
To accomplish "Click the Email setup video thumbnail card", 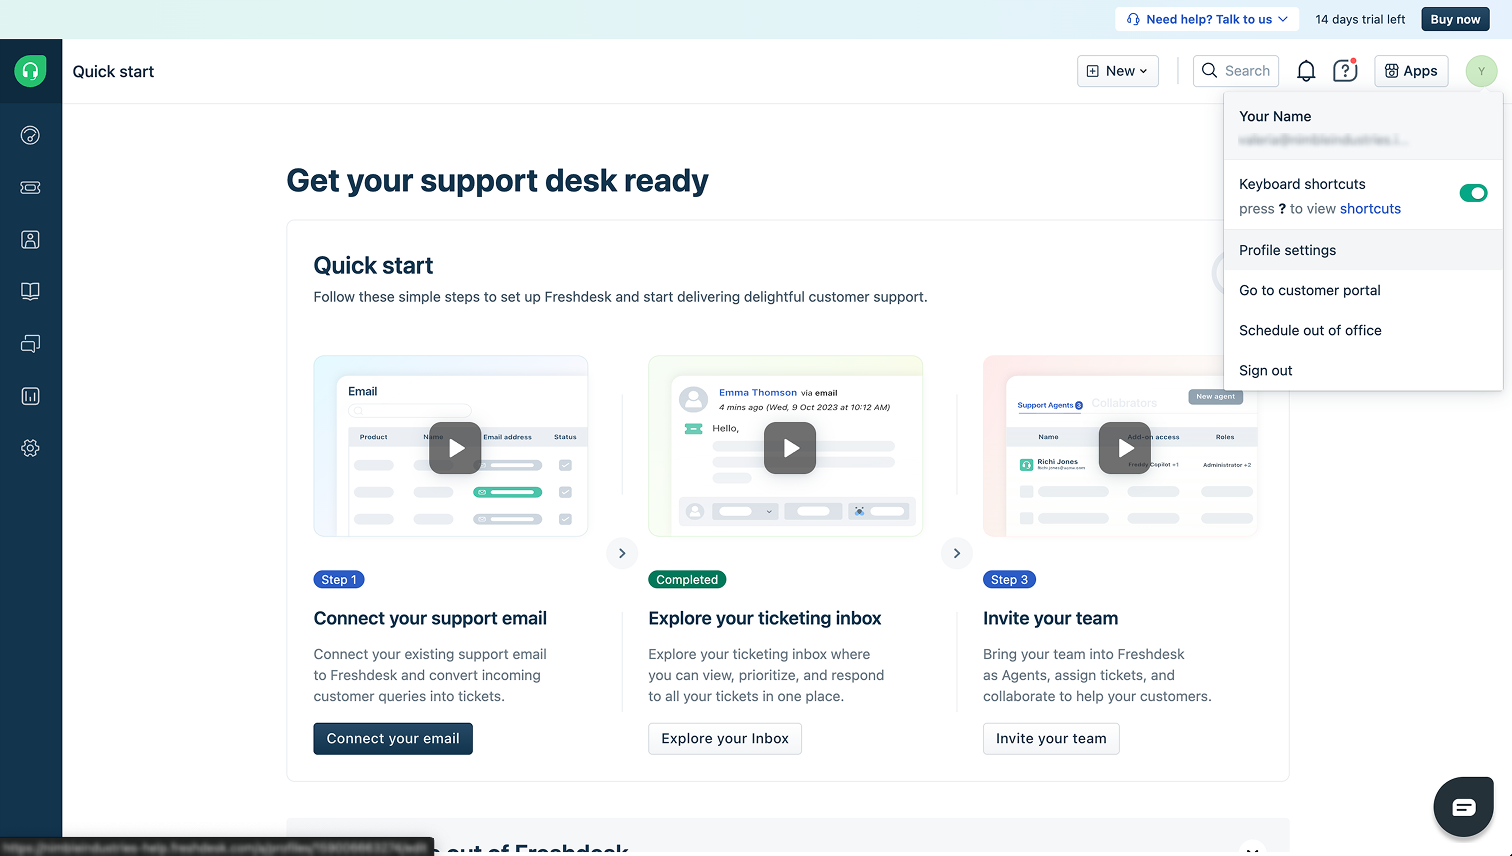I will [451, 446].
